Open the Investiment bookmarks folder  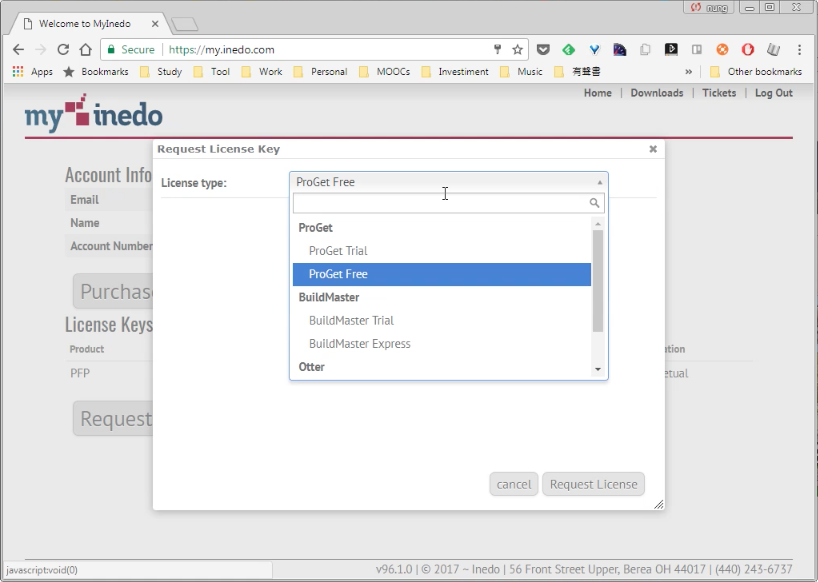click(455, 71)
